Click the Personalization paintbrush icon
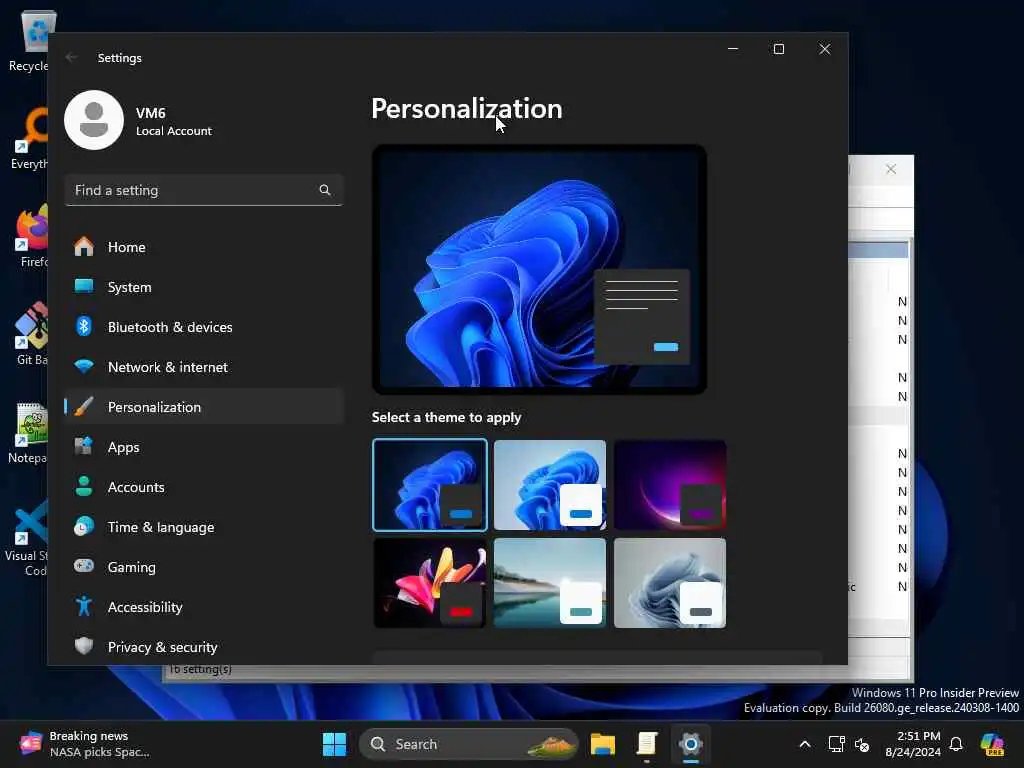 (x=84, y=407)
